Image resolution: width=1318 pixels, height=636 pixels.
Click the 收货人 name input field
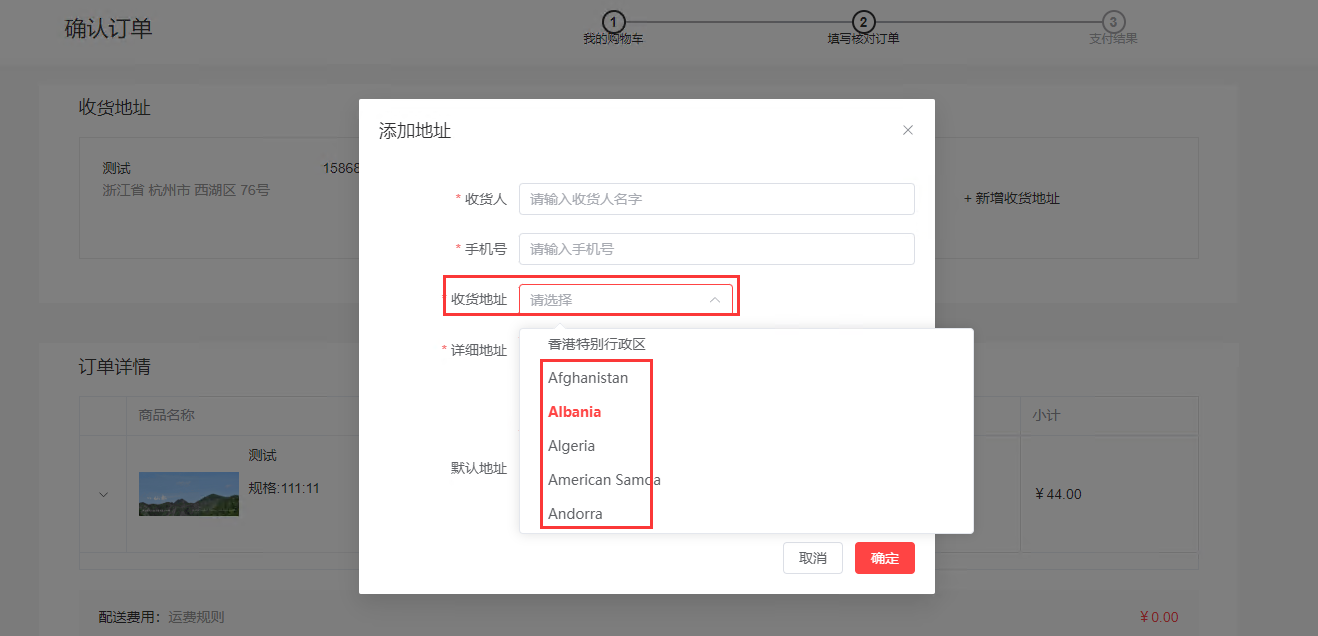point(716,199)
